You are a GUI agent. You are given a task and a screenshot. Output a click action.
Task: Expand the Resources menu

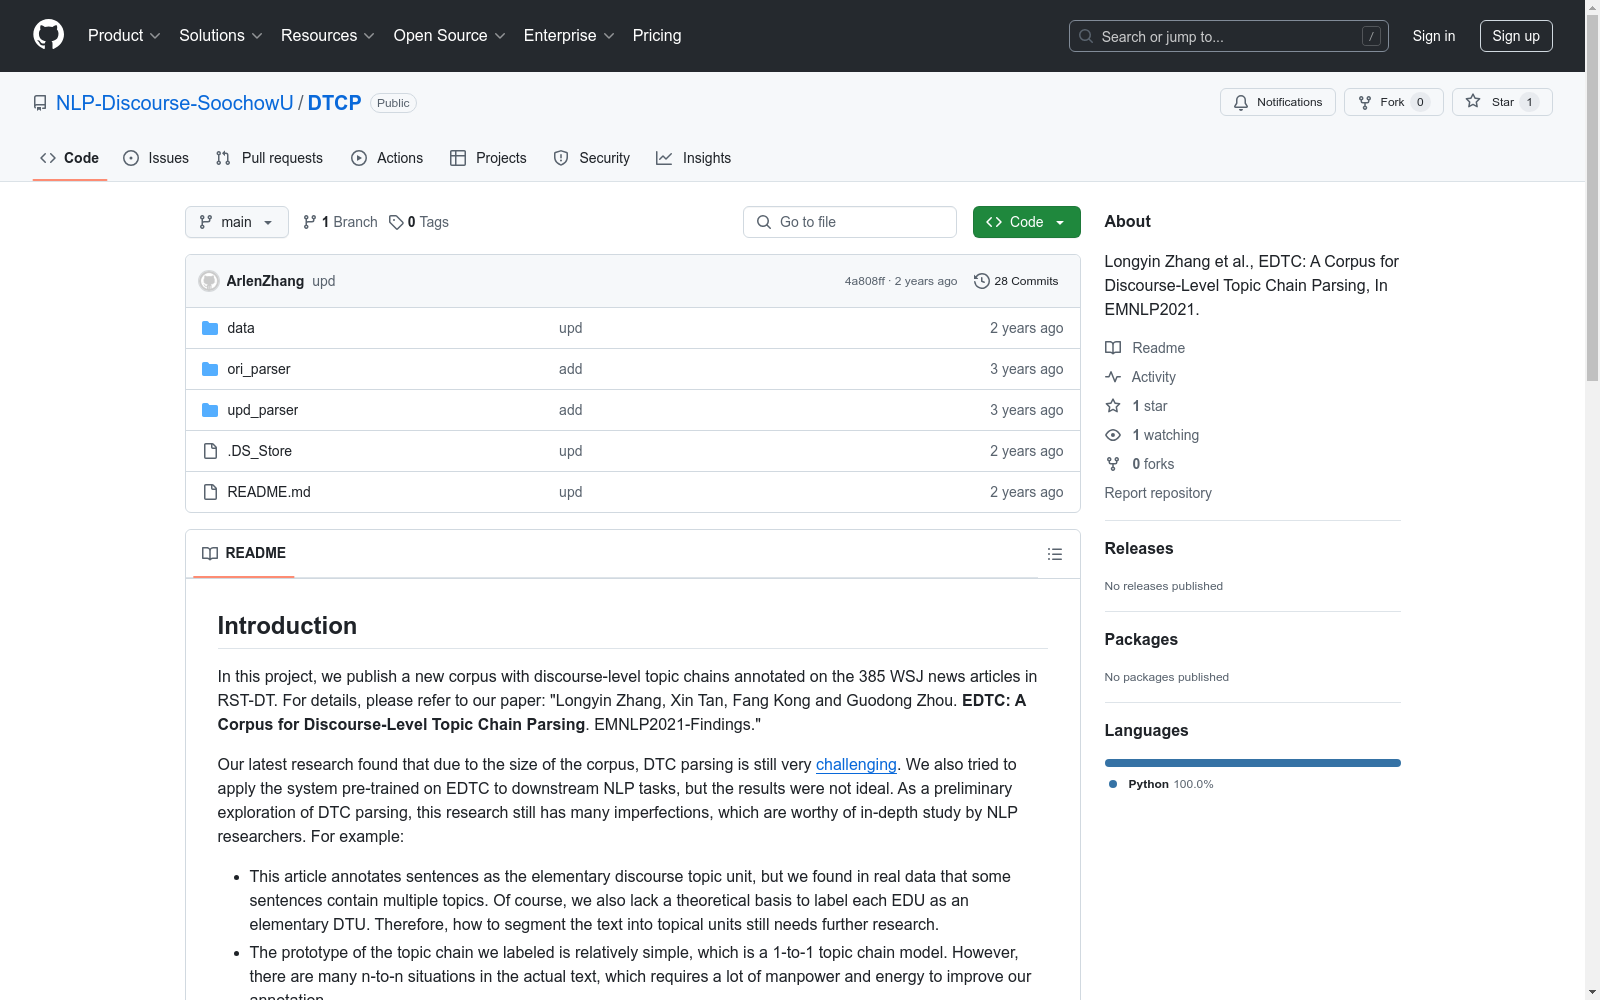327,35
